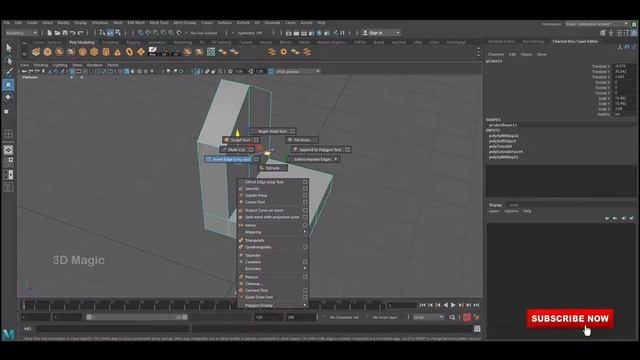The image size is (640, 360).
Task: Click the New Scene icon
Action: tap(49, 33)
